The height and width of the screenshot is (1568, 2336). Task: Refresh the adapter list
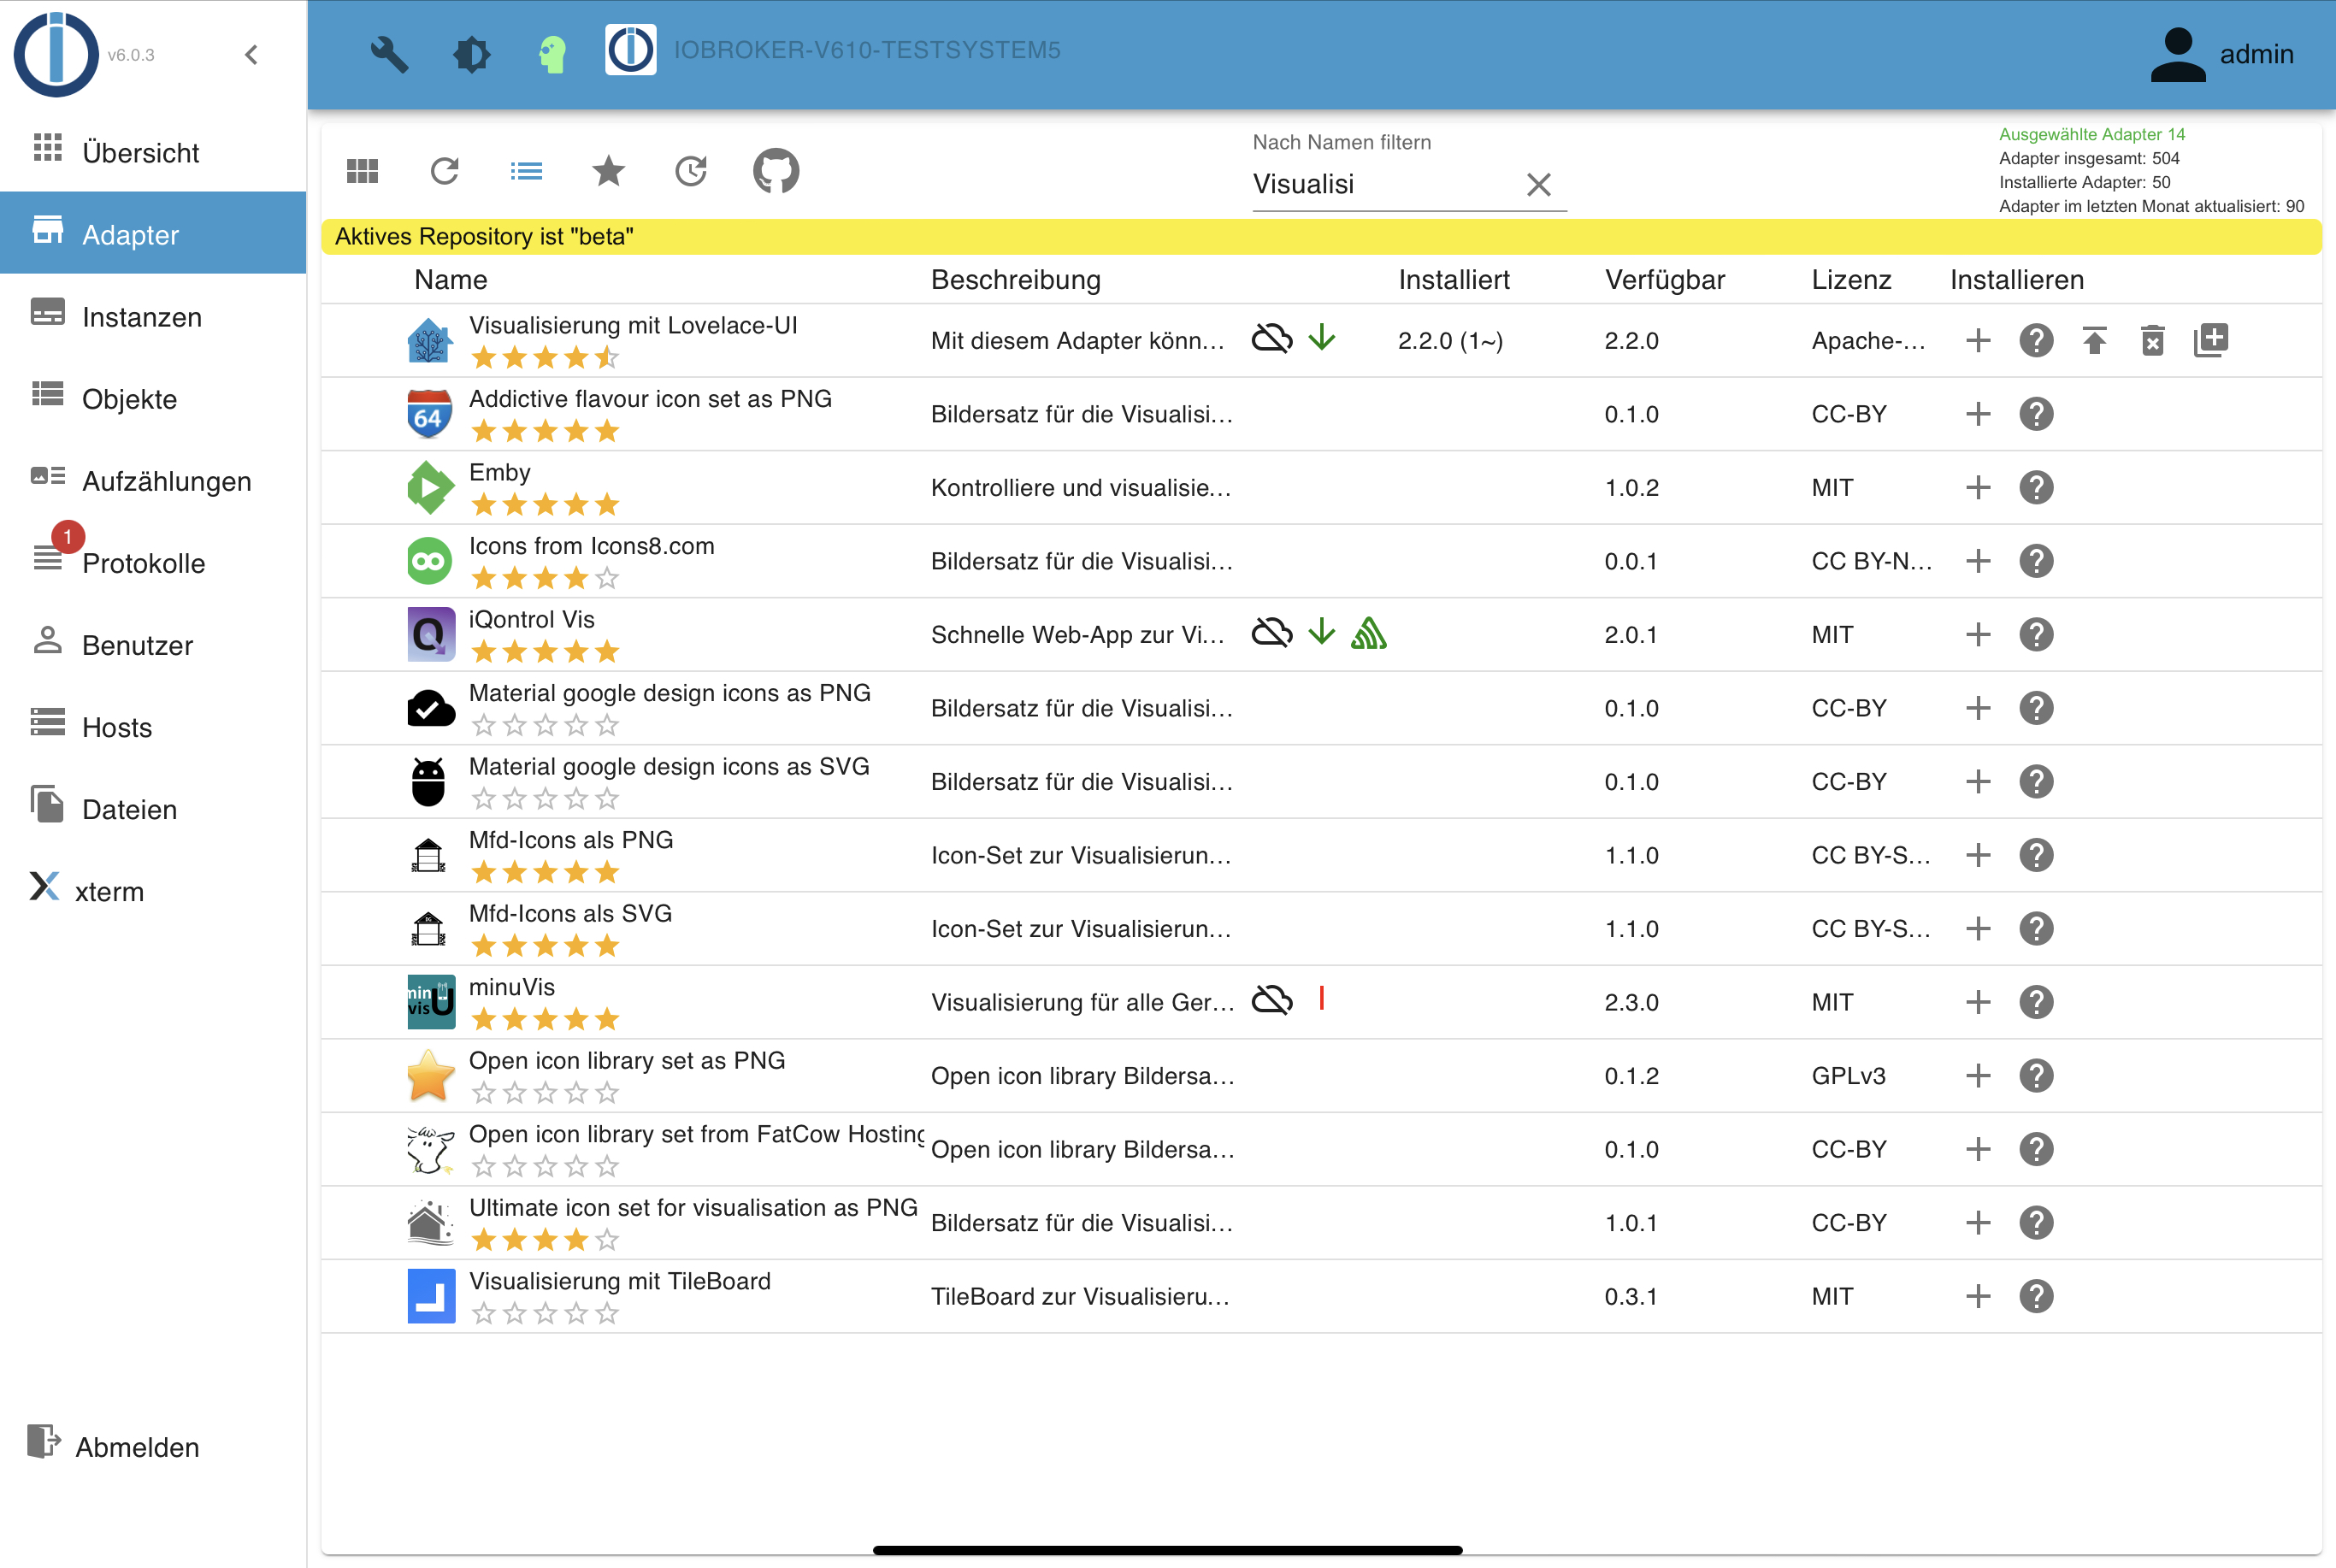(x=444, y=172)
